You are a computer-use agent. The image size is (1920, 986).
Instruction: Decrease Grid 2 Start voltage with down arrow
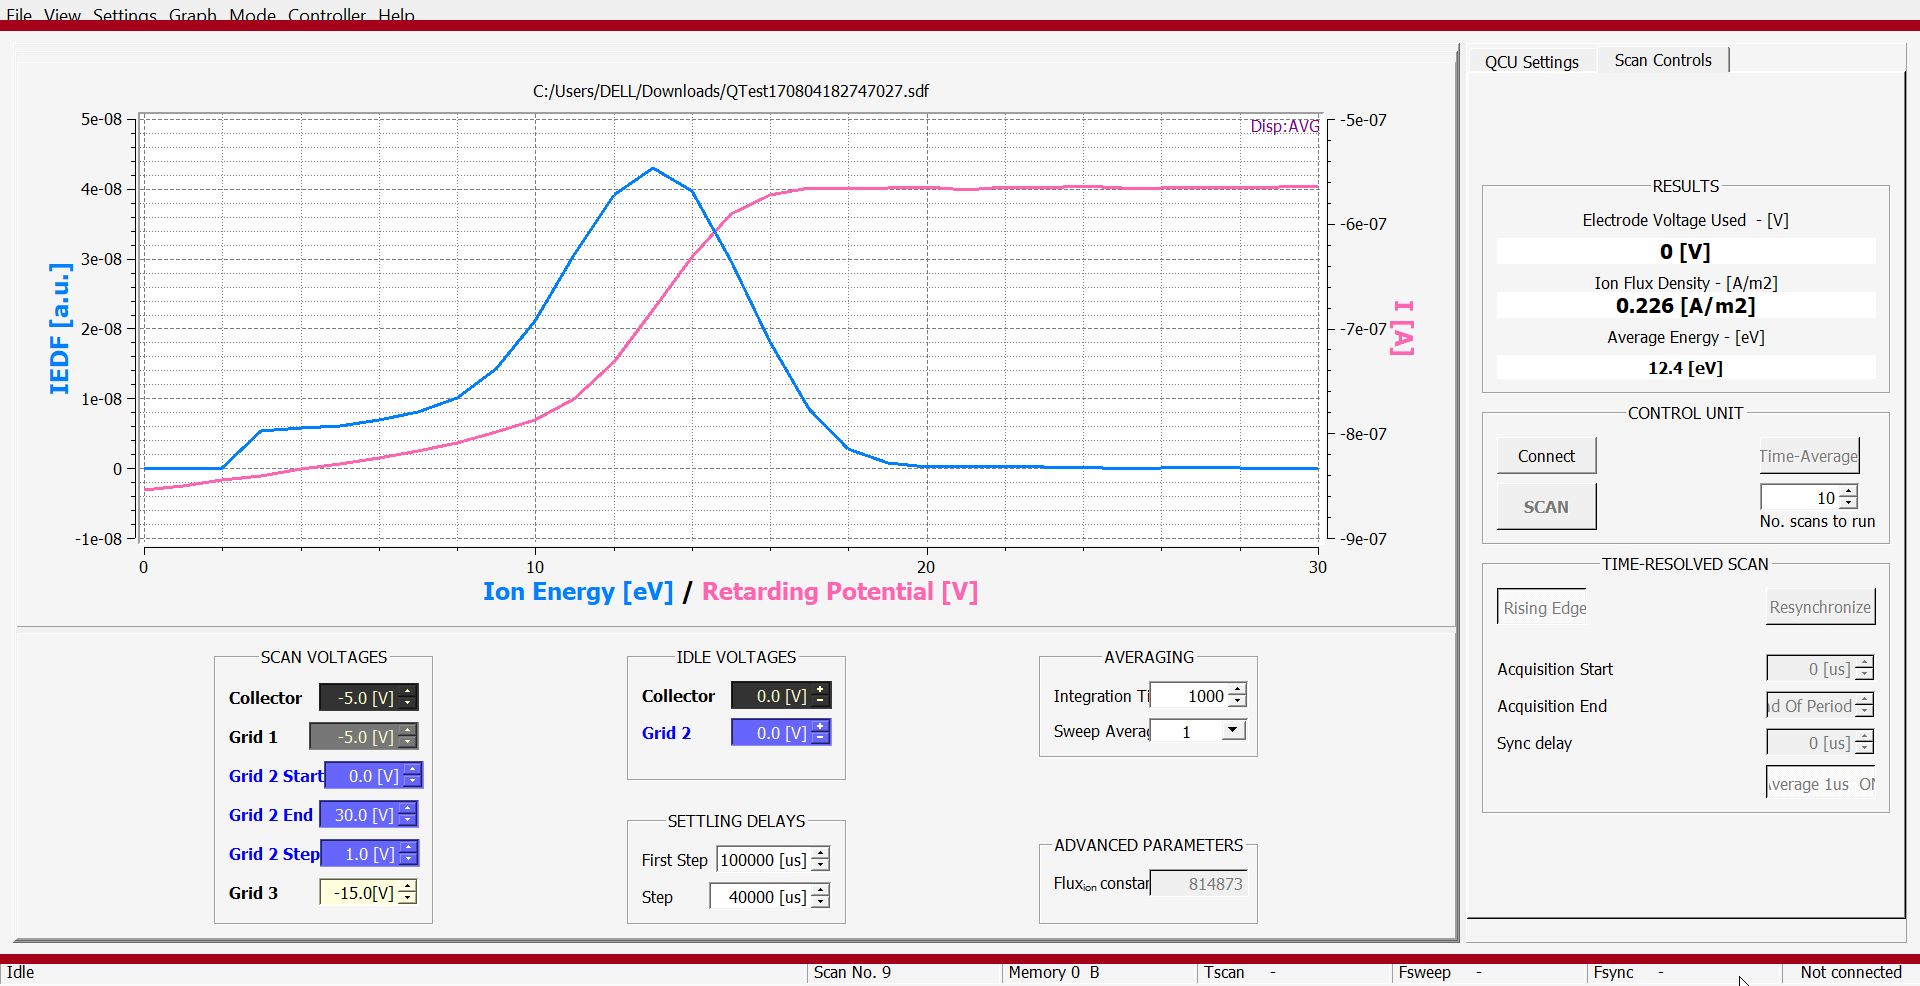pos(412,782)
